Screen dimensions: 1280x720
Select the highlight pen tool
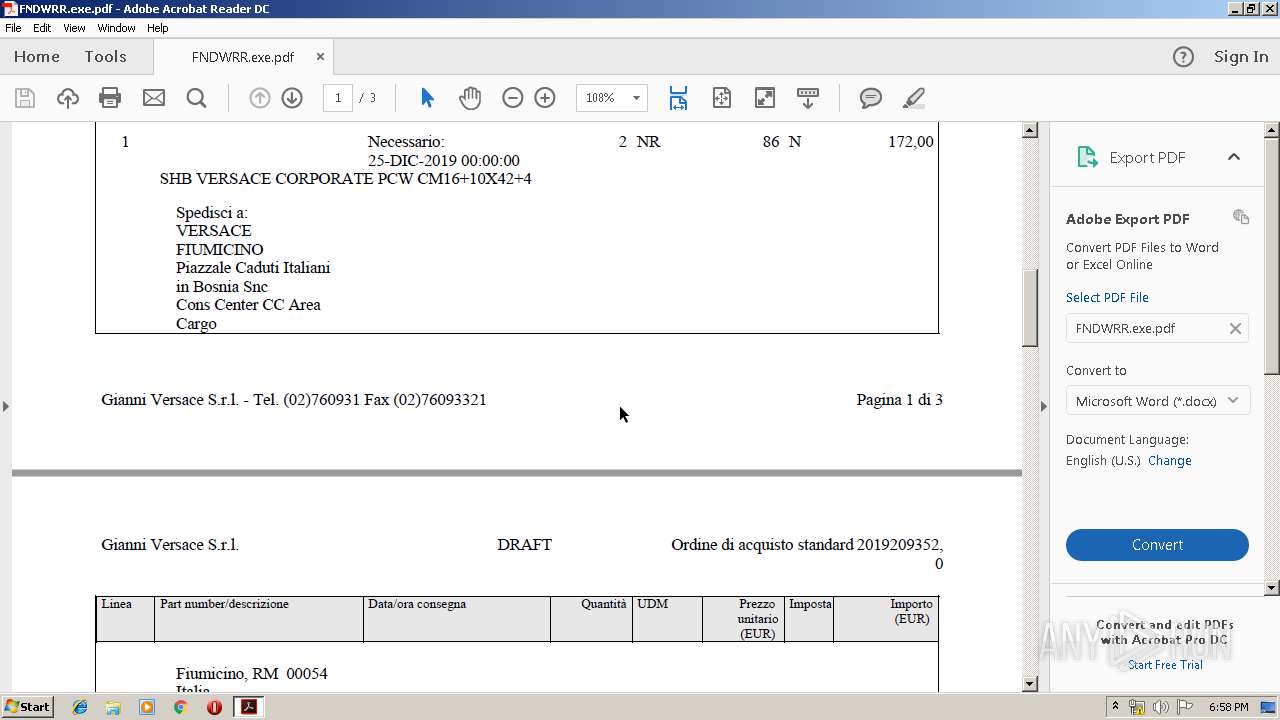coord(913,98)
